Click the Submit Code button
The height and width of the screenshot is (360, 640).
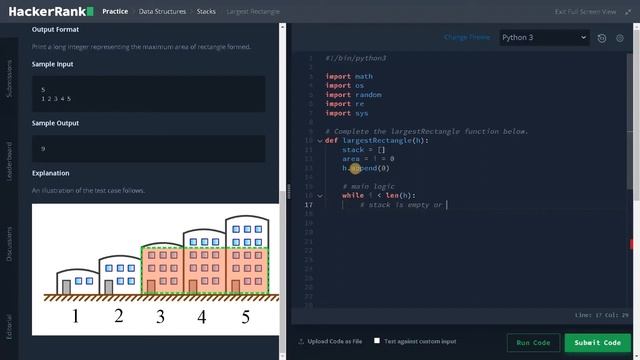point(598,343)
